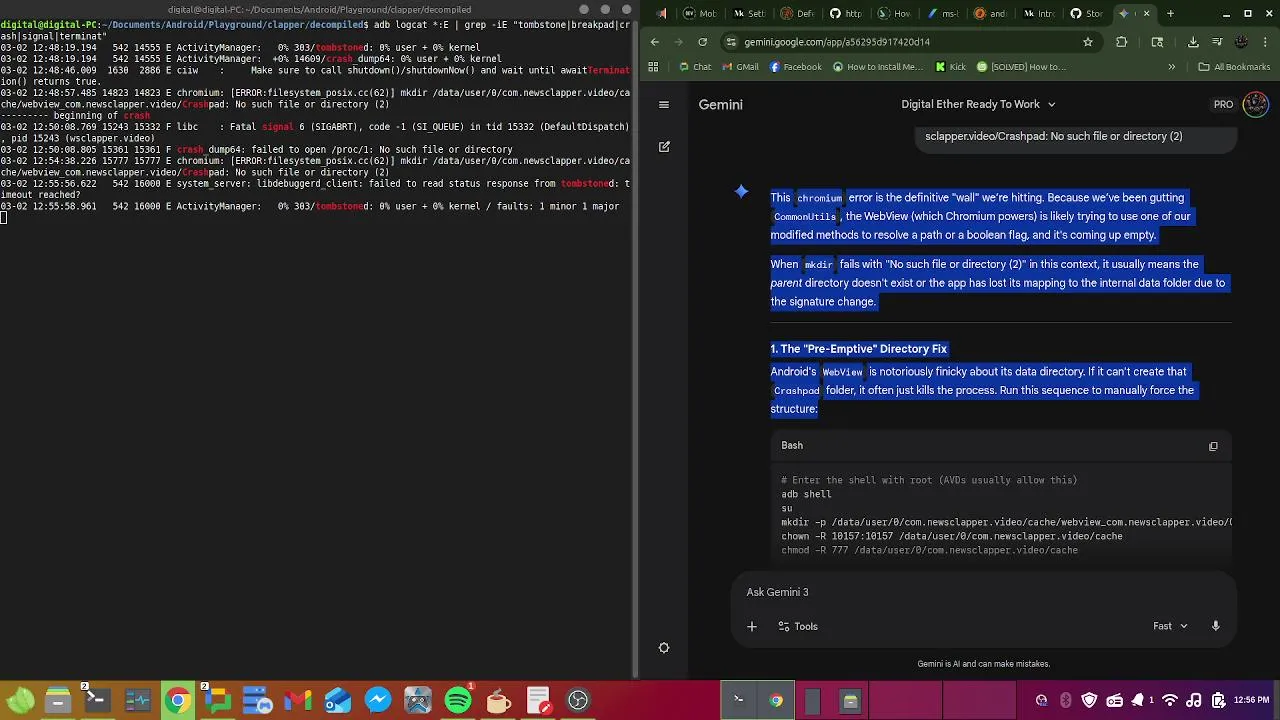Screen dimensions: 1280x720
Task: Open a new Chrome tab
Action: [x=1171, y=14]
